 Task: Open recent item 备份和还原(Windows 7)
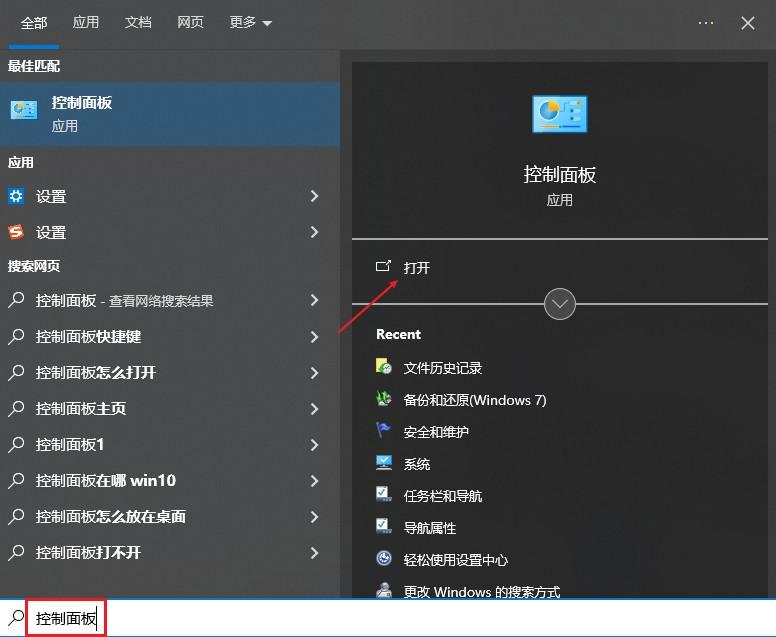coord(475,400)
